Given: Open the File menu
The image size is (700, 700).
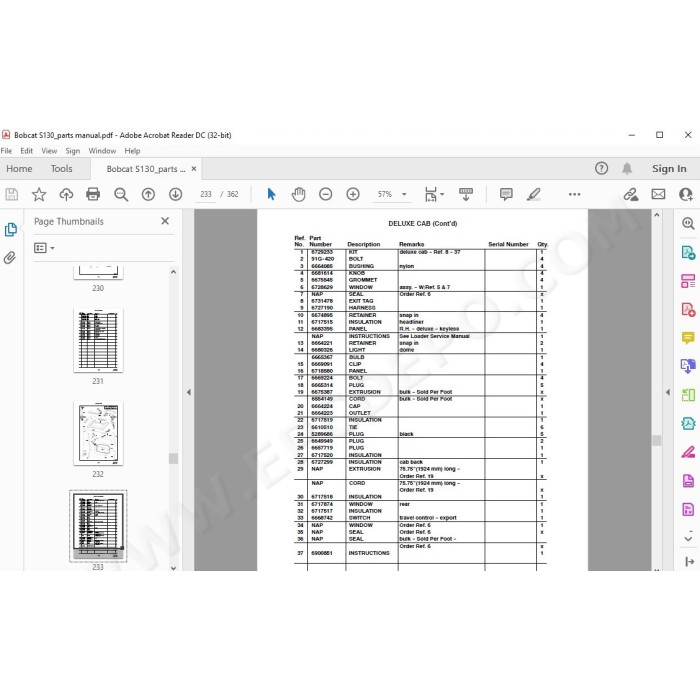Looking at the screenshot, I should pos(6,151).
